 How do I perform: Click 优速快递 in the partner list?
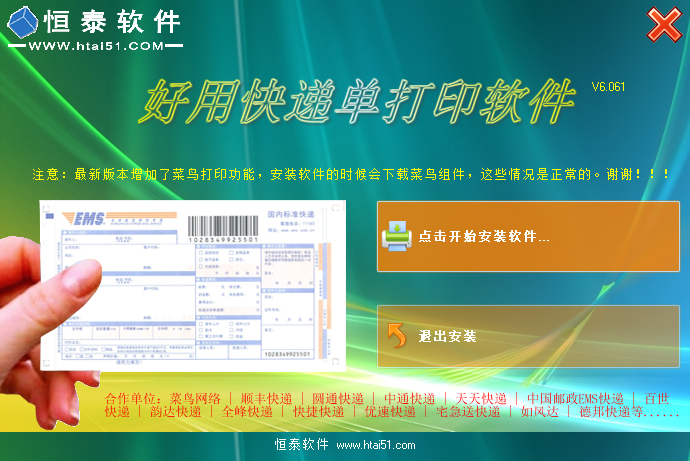coord(390,412)
